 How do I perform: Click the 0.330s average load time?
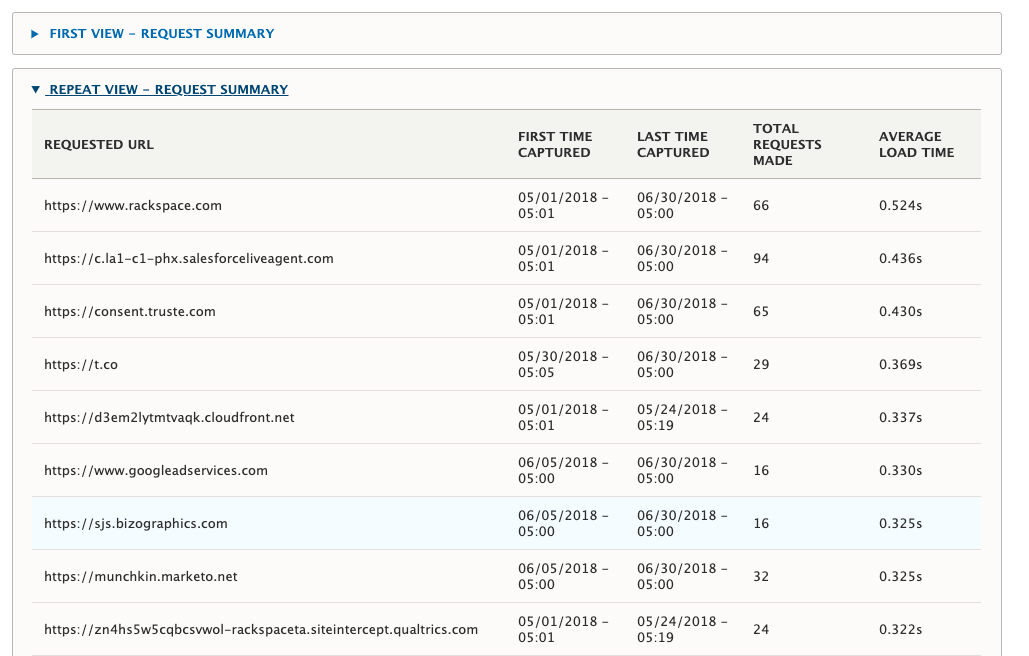click(900, 470)
